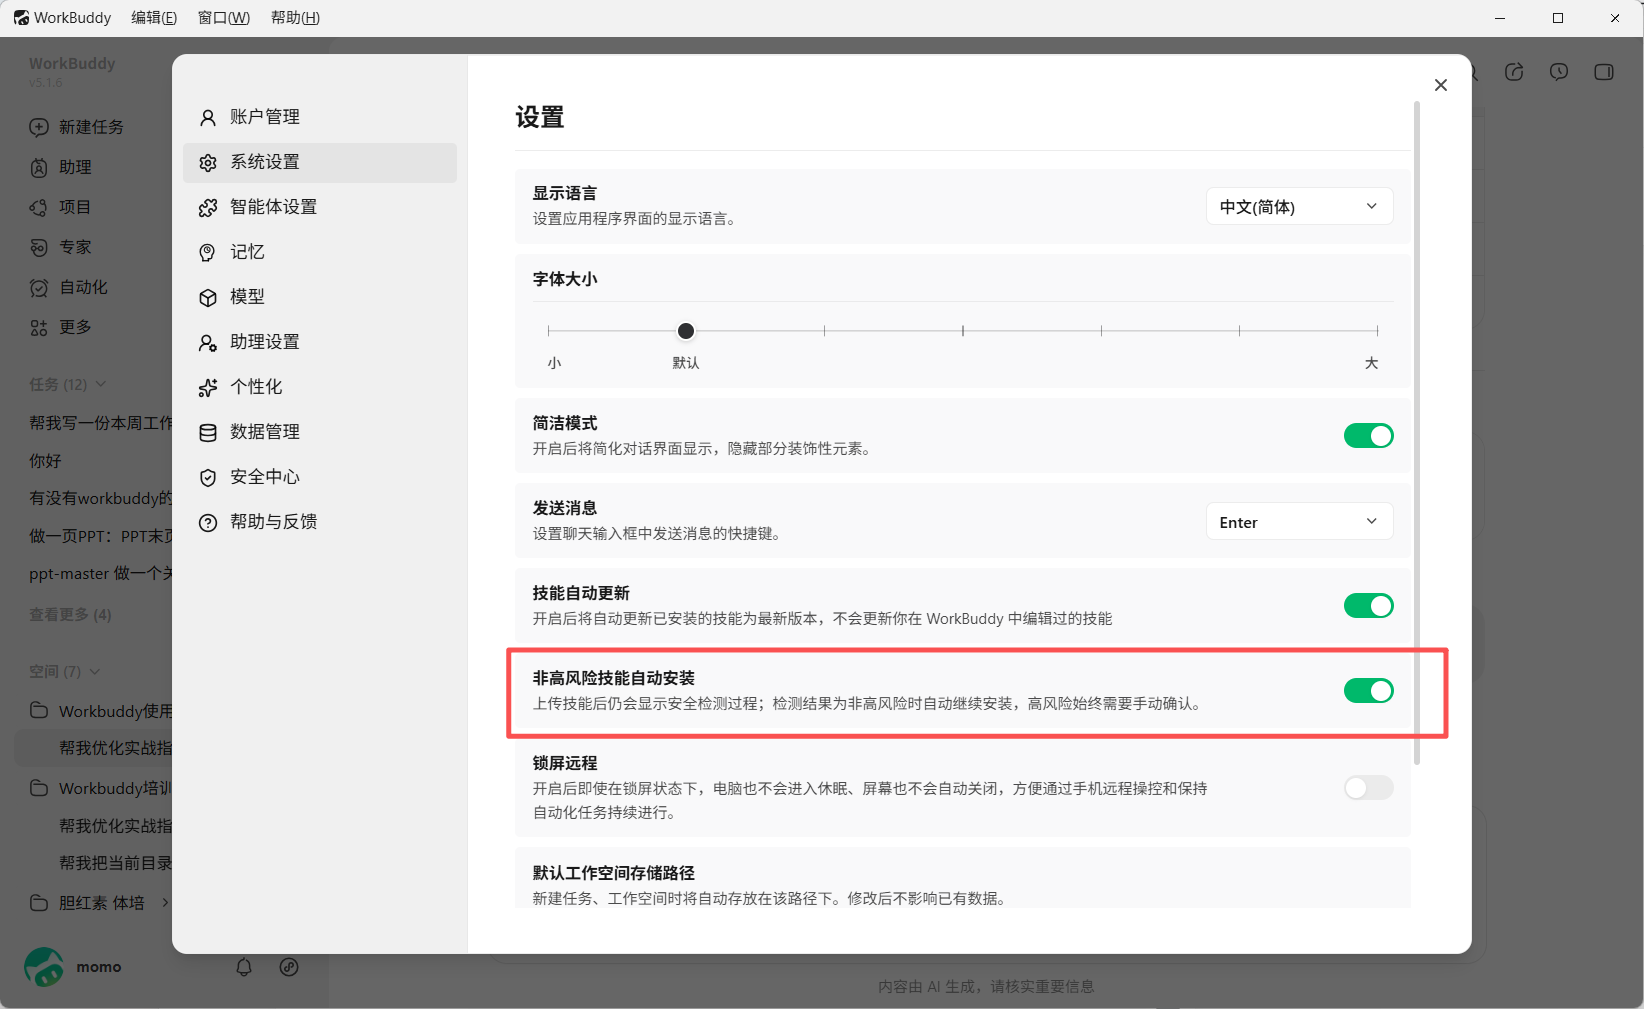Screen dimensions: 1644x1009
Task: Click the settings dialog scrollbar
Action: pyautogui.click(x=1417, y=433)
